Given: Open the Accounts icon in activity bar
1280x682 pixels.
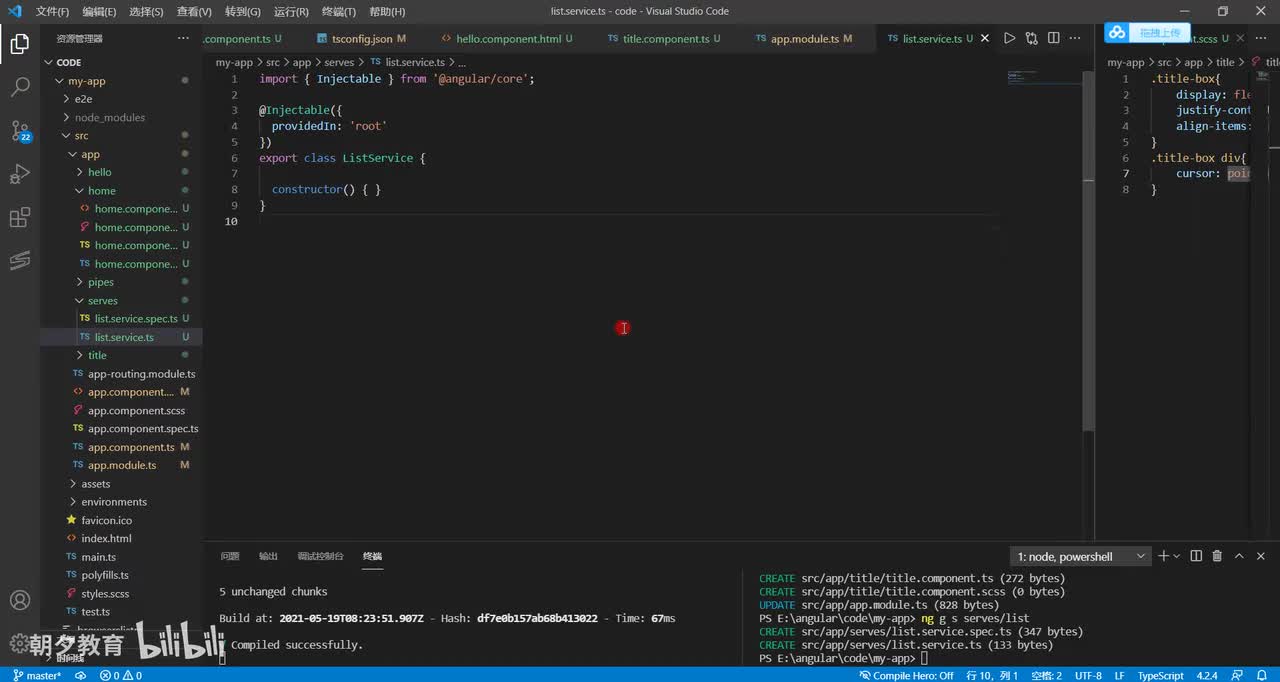Looking at the screenshot, I should tap(19, 601).
